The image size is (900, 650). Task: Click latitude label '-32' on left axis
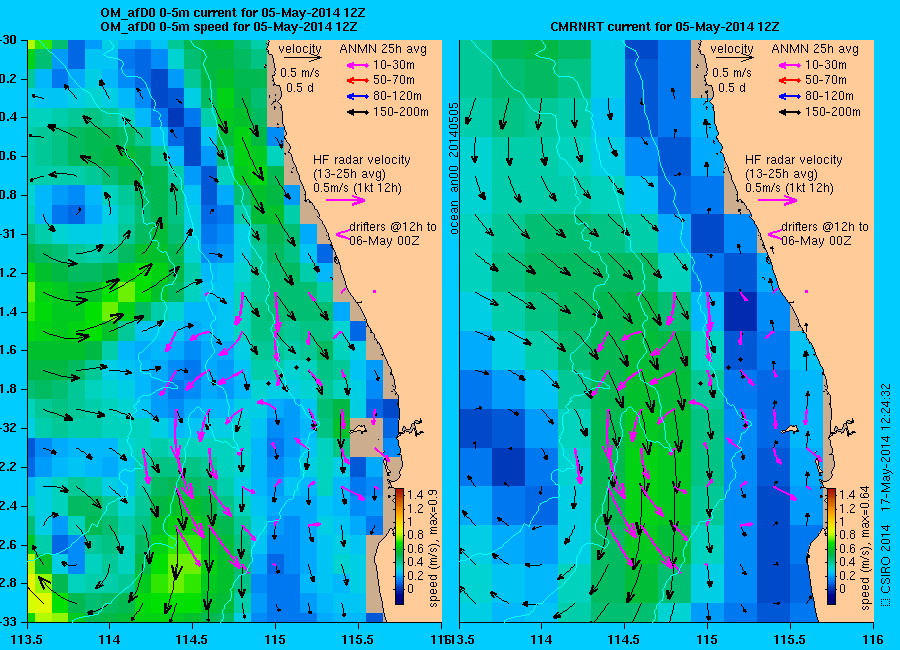pyautogui.click(x=8, y=428)
